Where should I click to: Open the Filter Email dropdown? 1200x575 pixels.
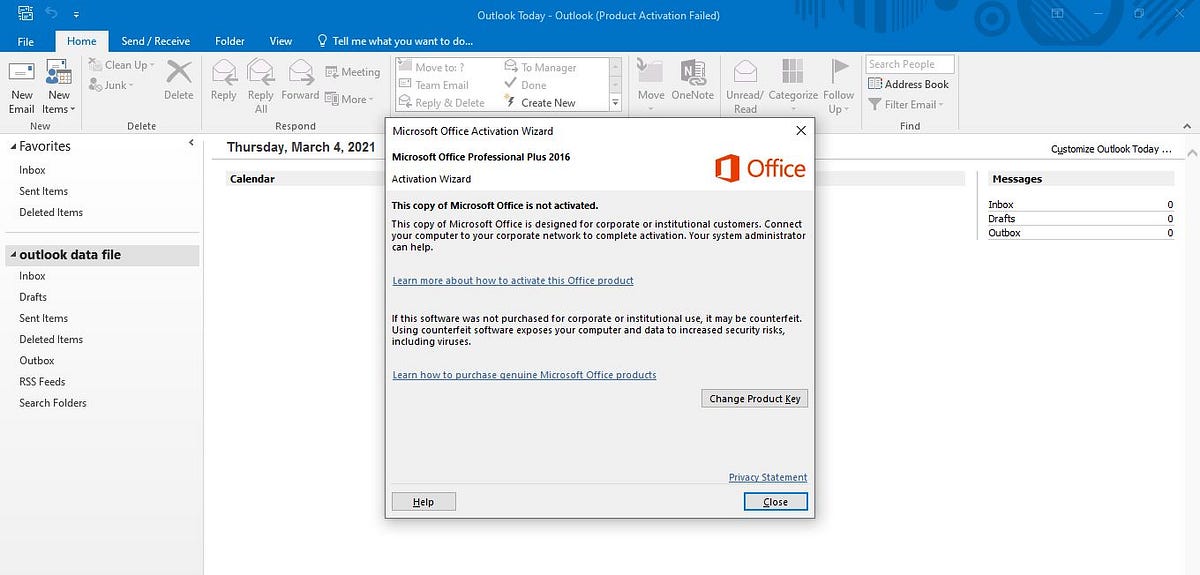pos(906,104)
